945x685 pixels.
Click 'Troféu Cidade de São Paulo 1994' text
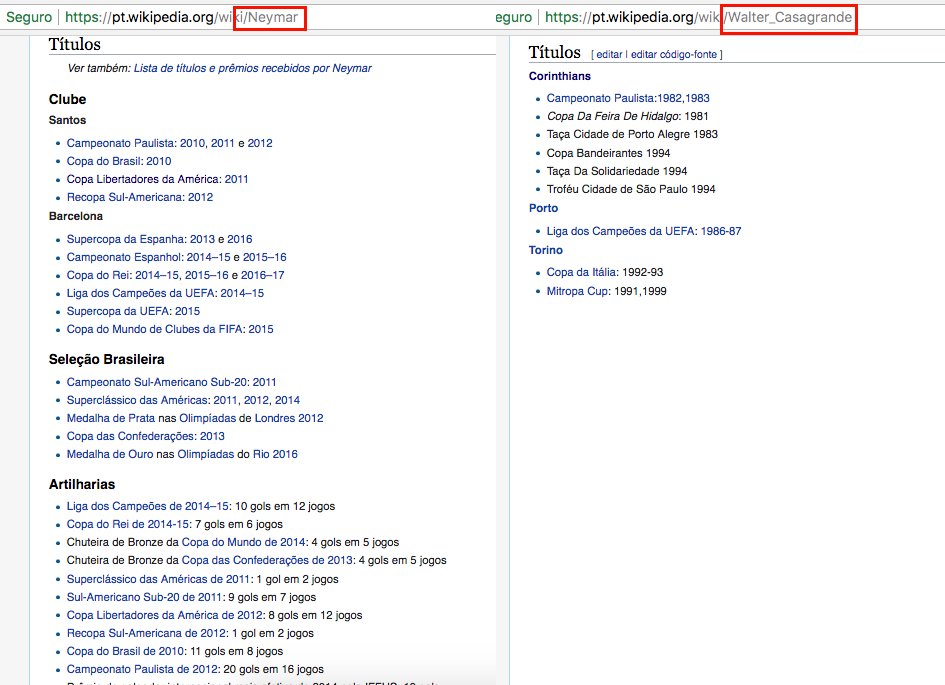pyautogui.click(x=631, y=189)
